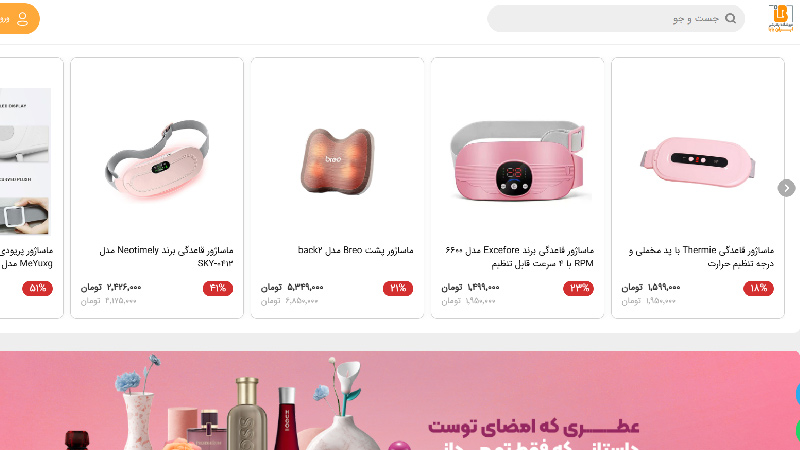The width and height of the screenshot is (800, 450).
Task: Click the orange login button
Action: 18,19
